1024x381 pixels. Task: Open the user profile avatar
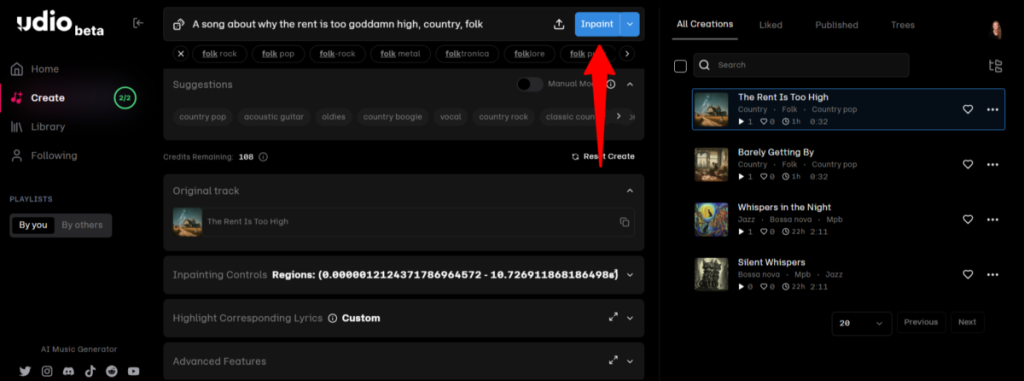pos(996,29)
